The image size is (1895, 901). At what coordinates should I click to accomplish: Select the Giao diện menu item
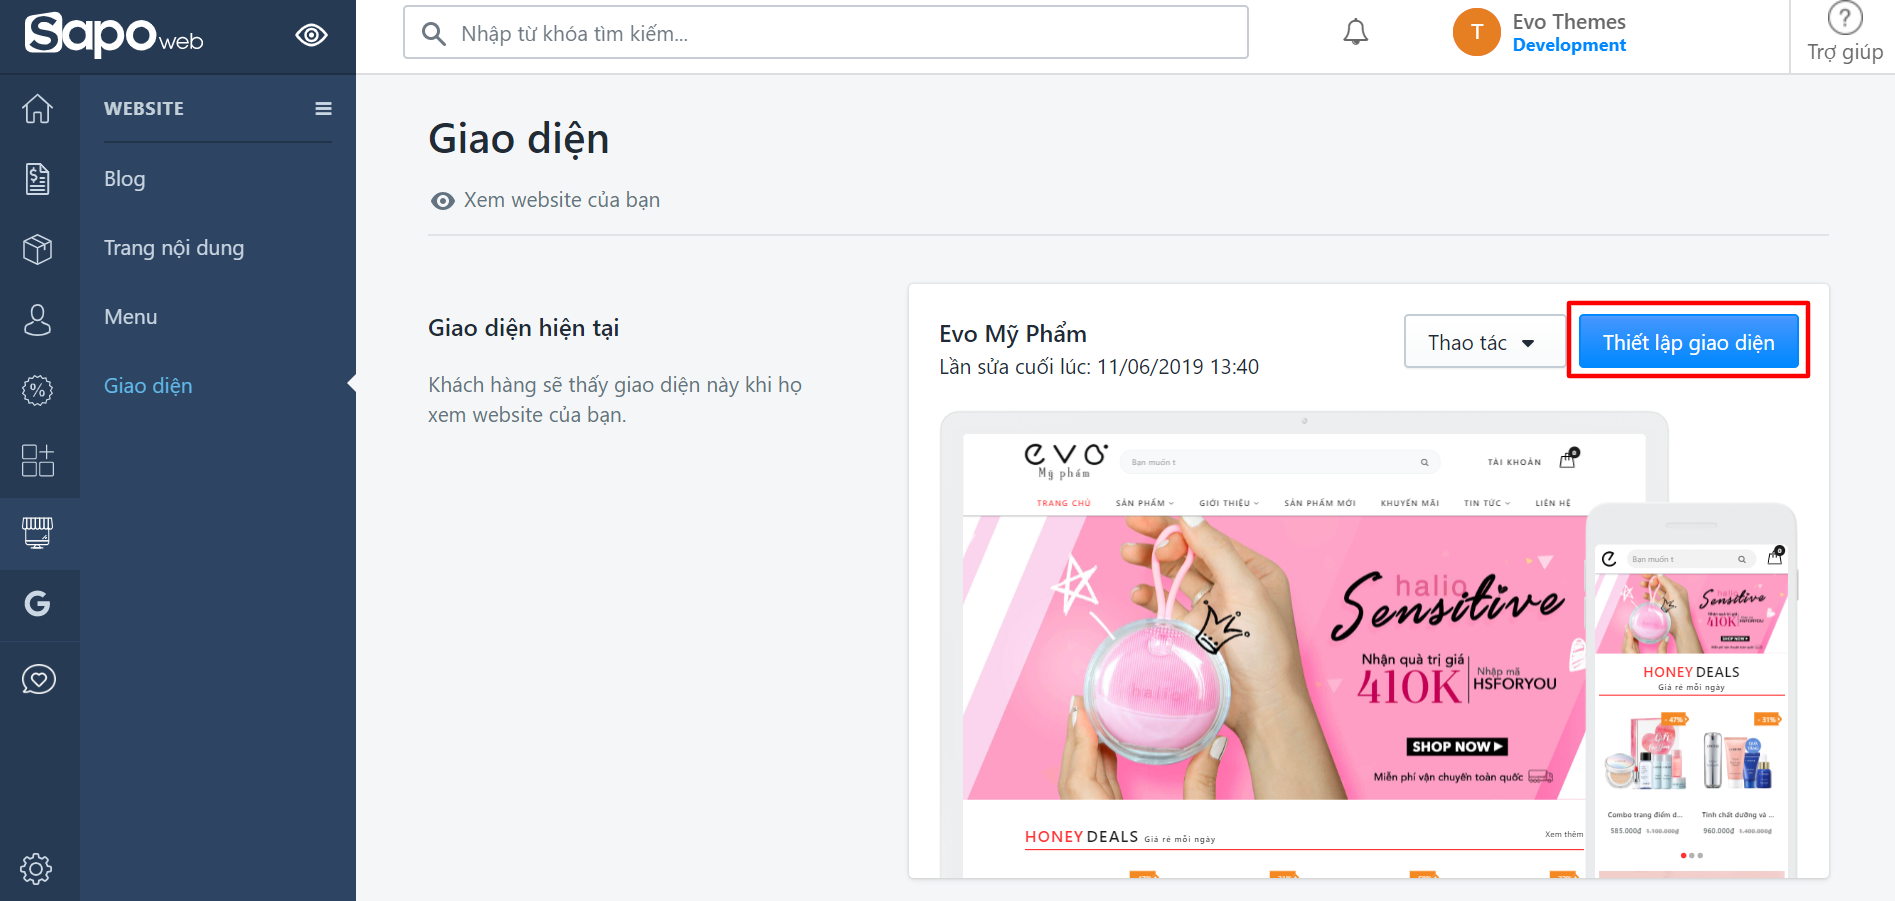tap(148, 386)
